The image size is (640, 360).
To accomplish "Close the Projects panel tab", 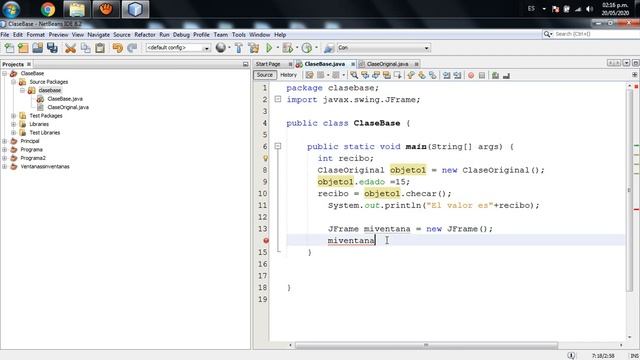I will coord(29,64).
